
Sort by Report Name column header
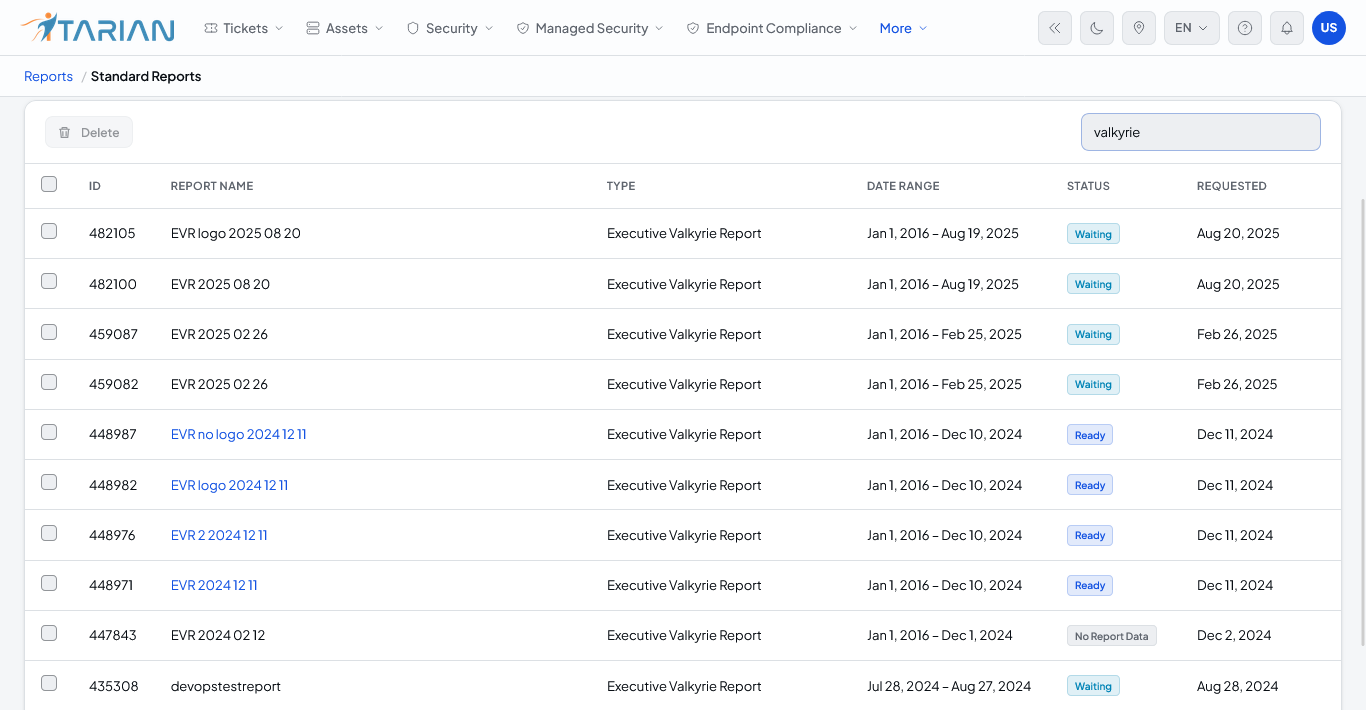coord(212,186)
